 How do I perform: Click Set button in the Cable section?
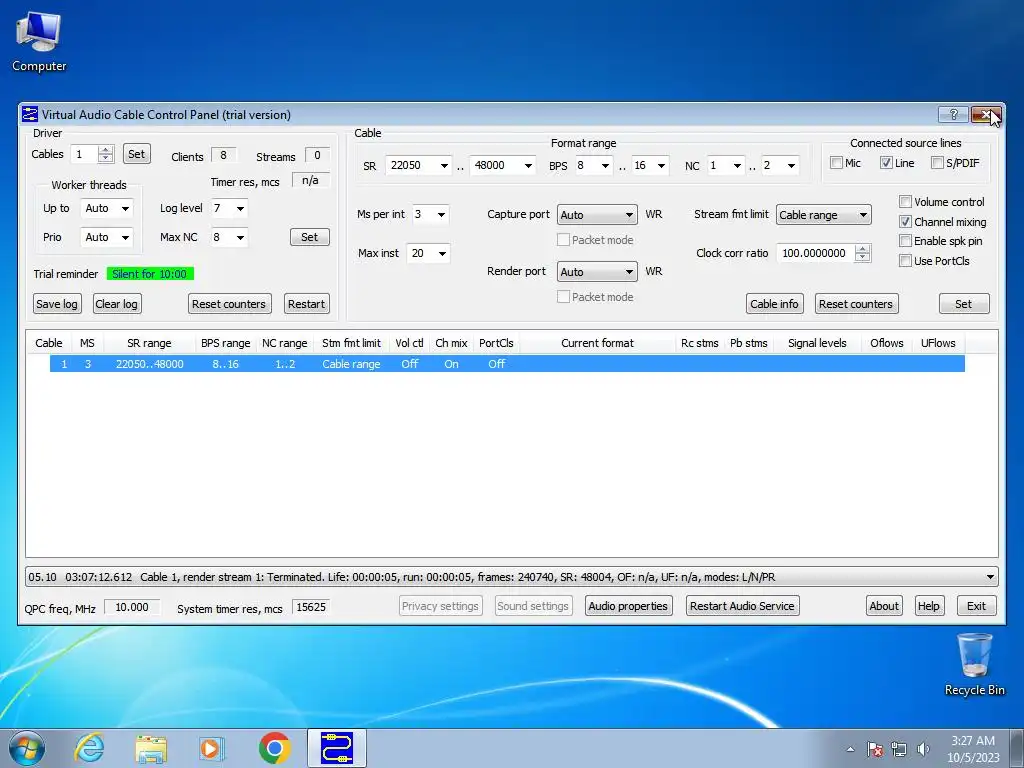[x=964, y=304]
